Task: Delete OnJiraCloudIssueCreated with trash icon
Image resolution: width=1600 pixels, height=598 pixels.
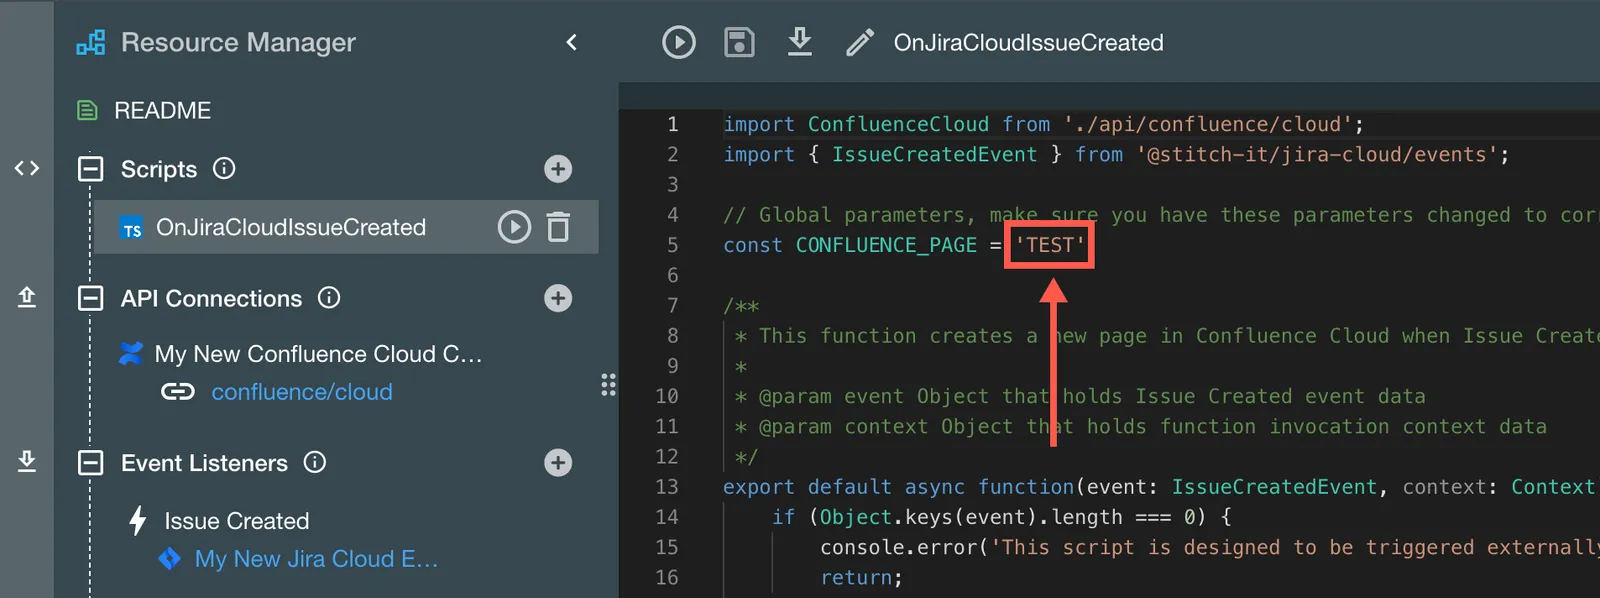Action: click(558, 227)
